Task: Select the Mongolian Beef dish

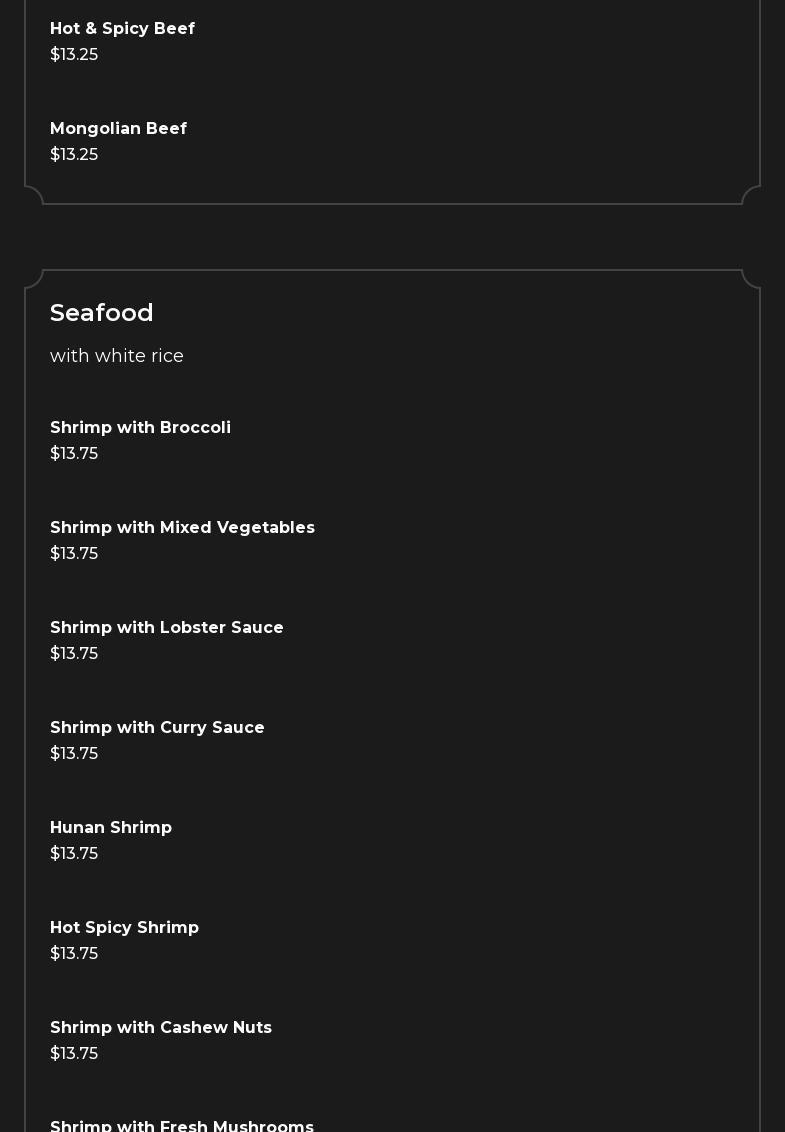Action: pyautogui.click(x=118, y=129)
